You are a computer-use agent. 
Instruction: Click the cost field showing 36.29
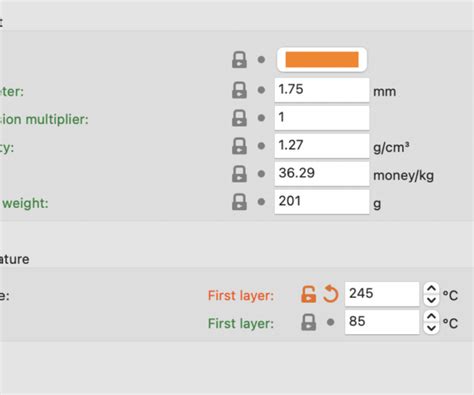[322, 174]
